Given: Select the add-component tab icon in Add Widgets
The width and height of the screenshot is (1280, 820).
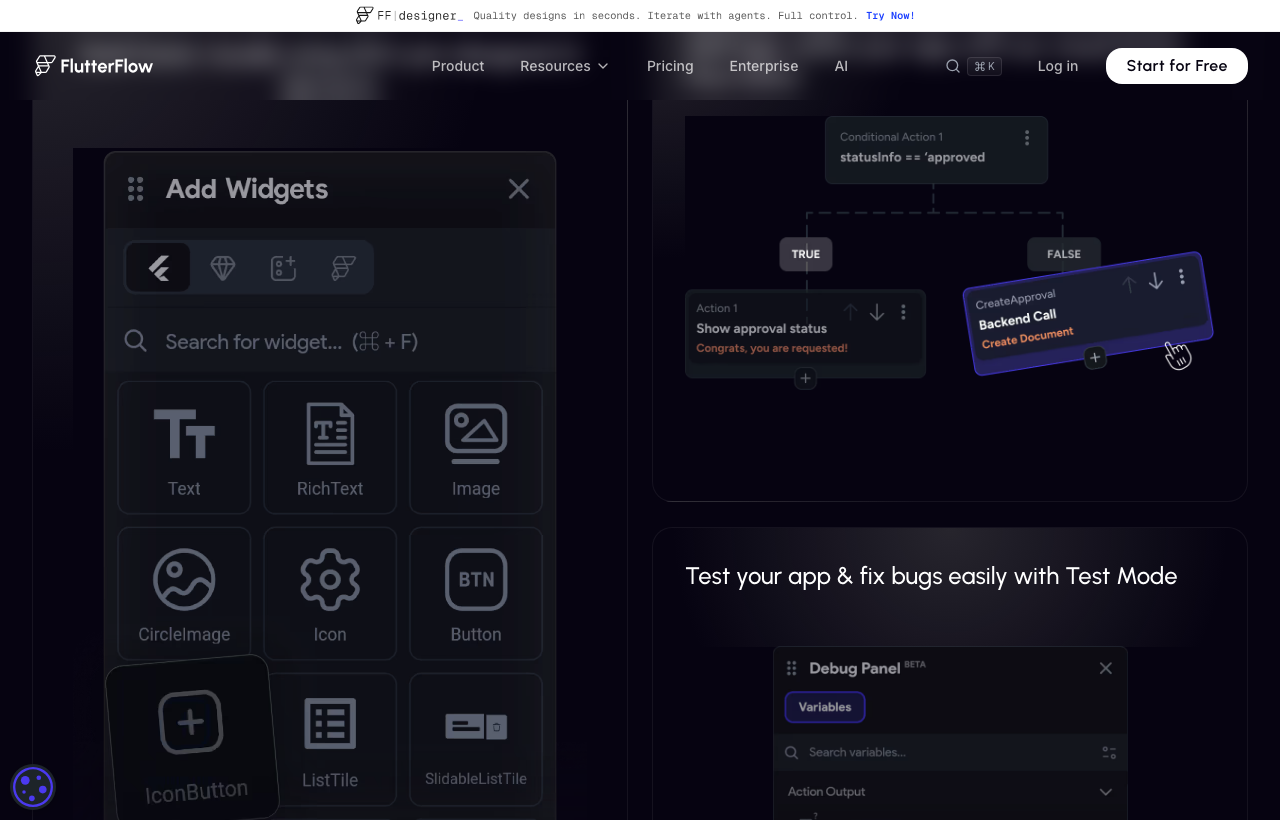Looking at the screenshot, I should pyautogui.click(x=283, y=267).
